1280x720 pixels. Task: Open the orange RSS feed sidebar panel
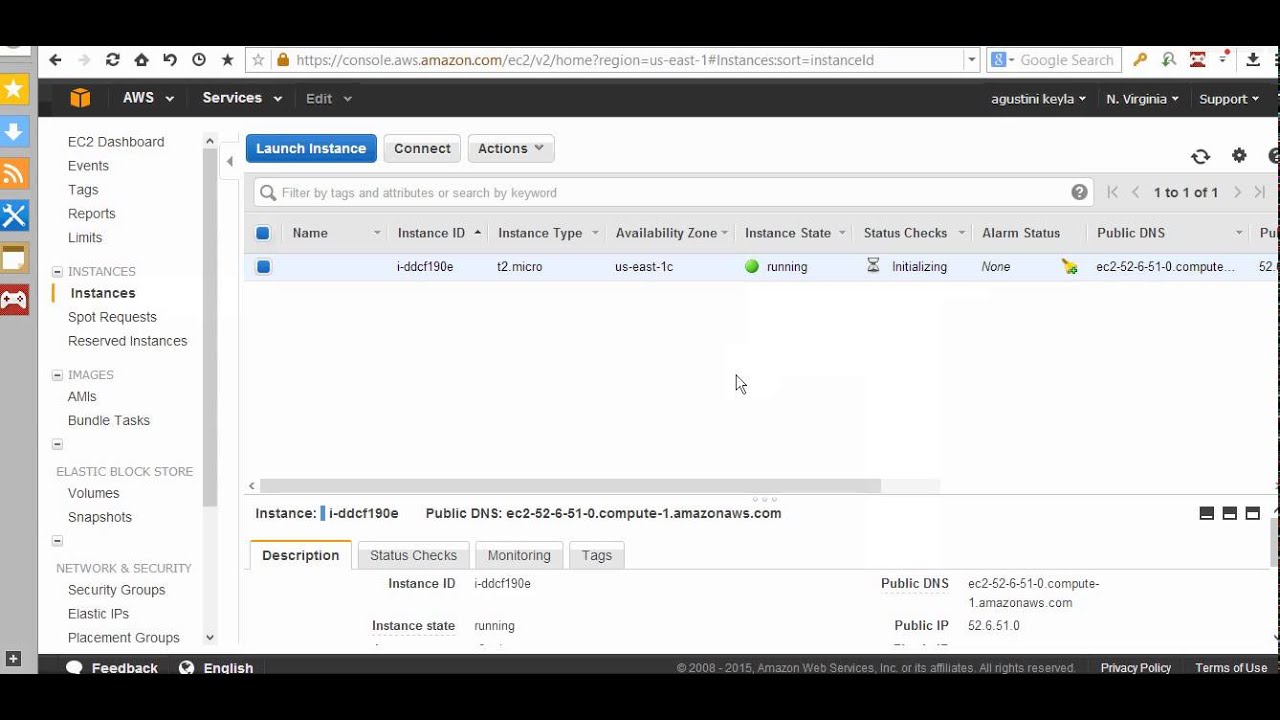14,174
